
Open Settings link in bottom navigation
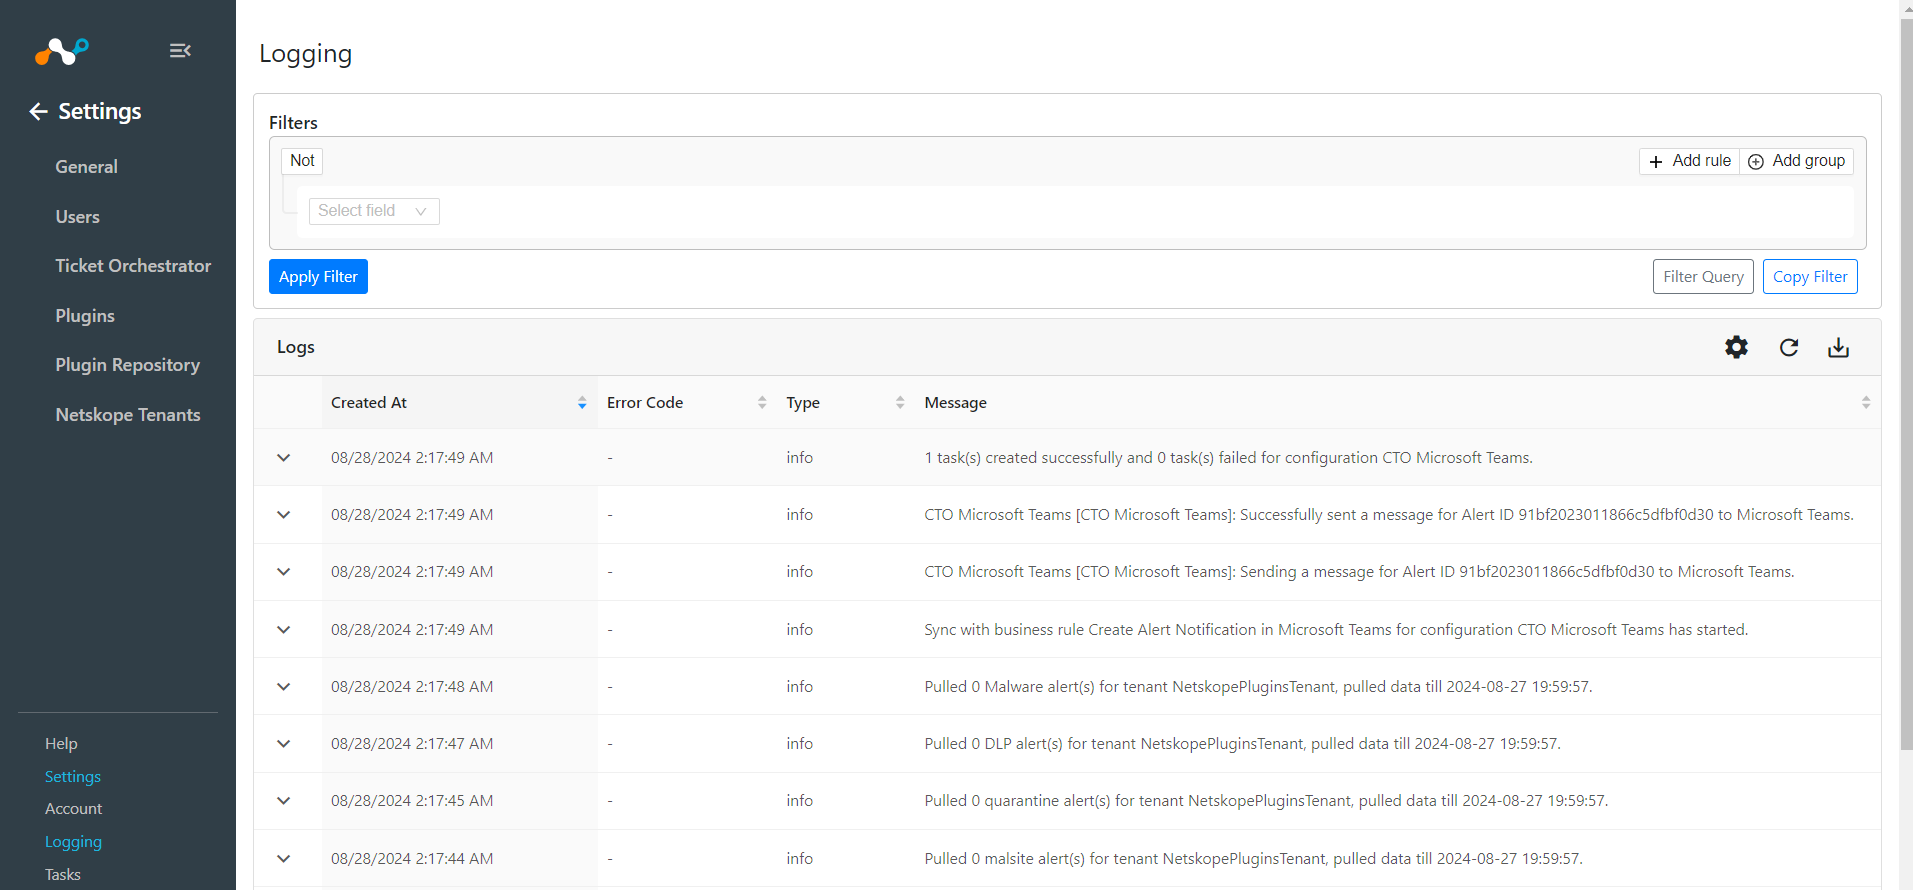(73, 777)
